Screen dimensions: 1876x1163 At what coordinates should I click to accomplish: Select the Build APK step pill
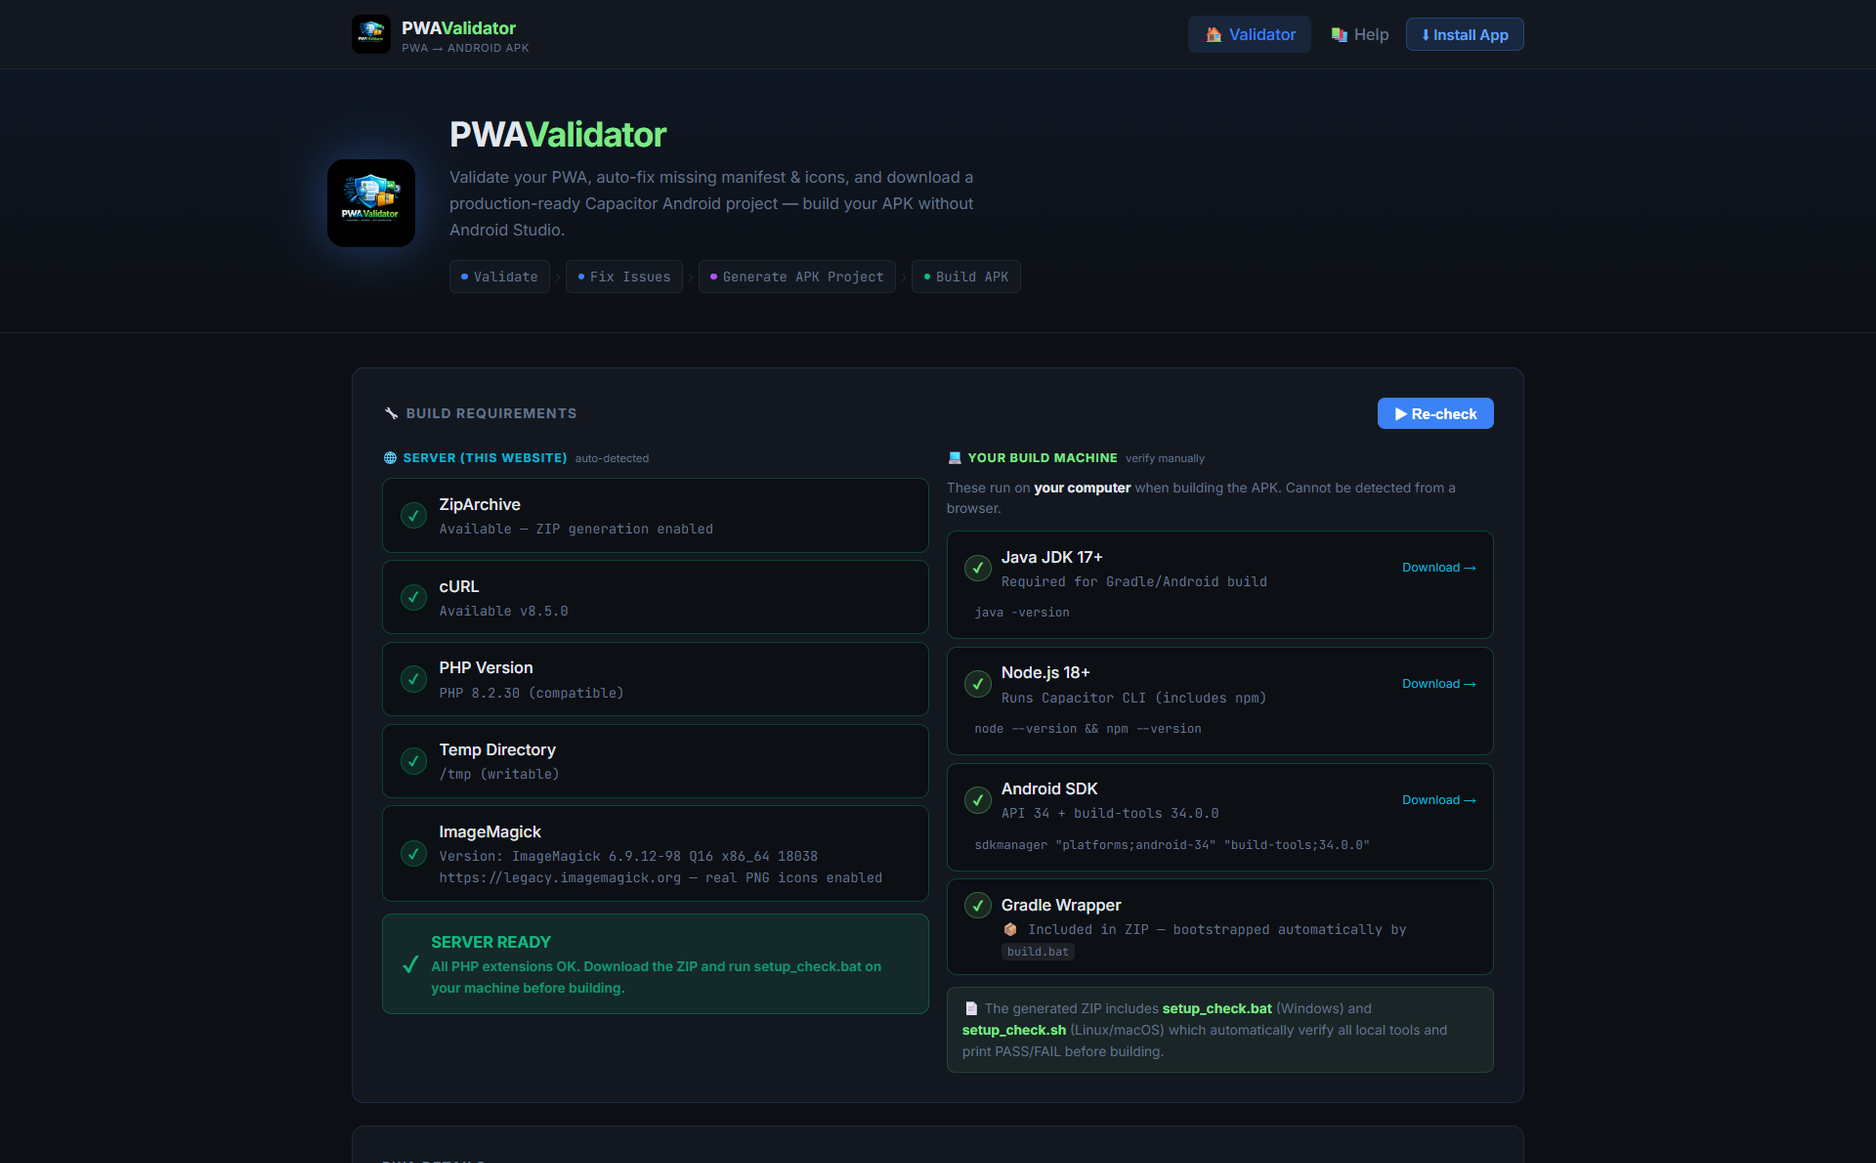[965, 277]
